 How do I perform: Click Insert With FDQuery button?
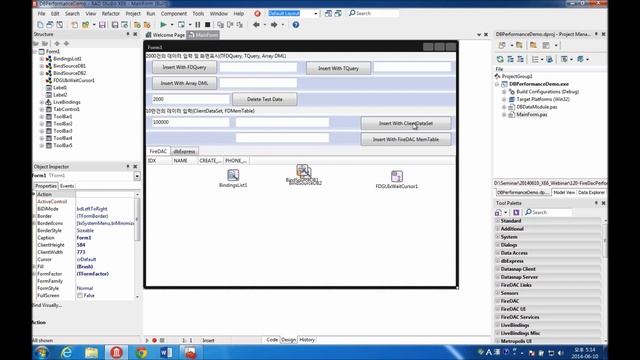tap(184, 67)
